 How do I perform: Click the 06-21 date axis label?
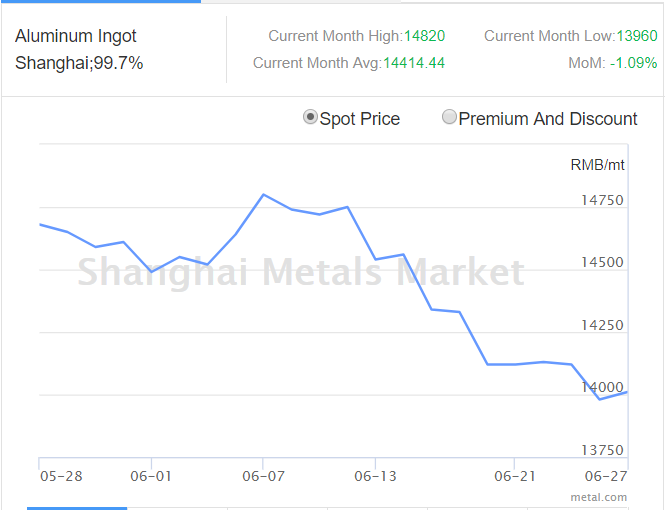(515, 476)
